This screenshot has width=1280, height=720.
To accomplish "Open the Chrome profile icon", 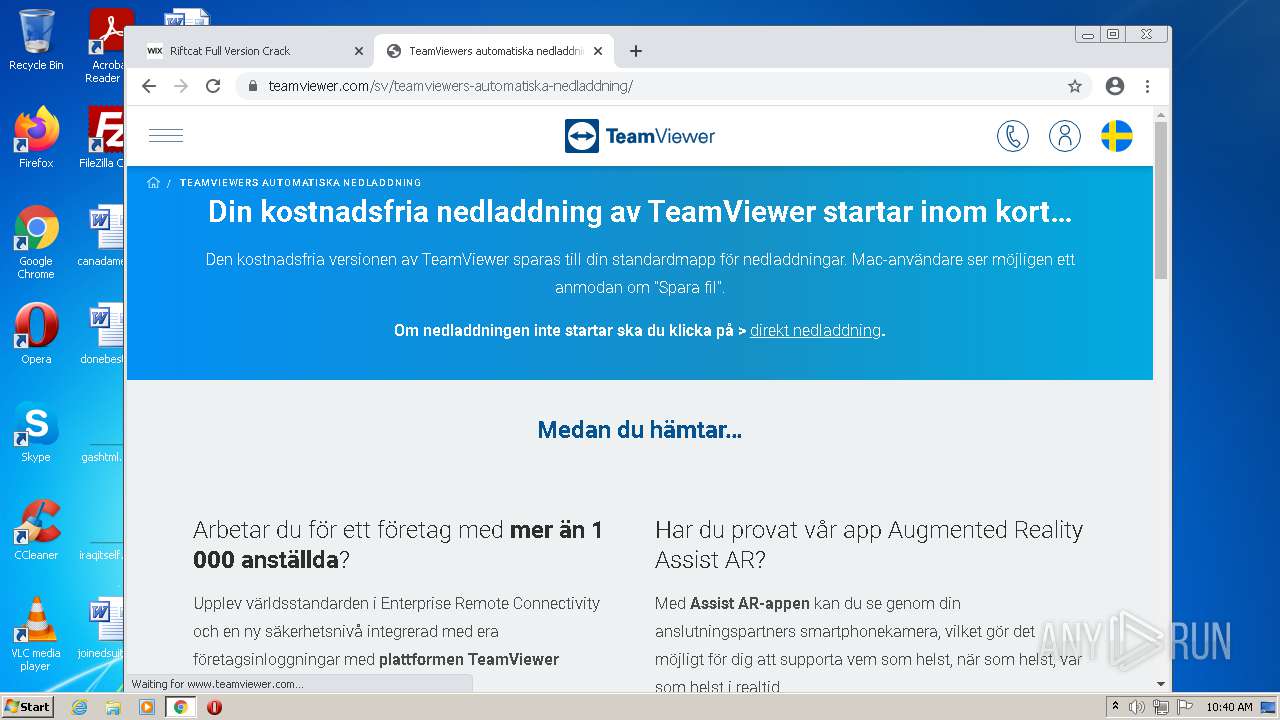I will click(x=1115, y=86).
